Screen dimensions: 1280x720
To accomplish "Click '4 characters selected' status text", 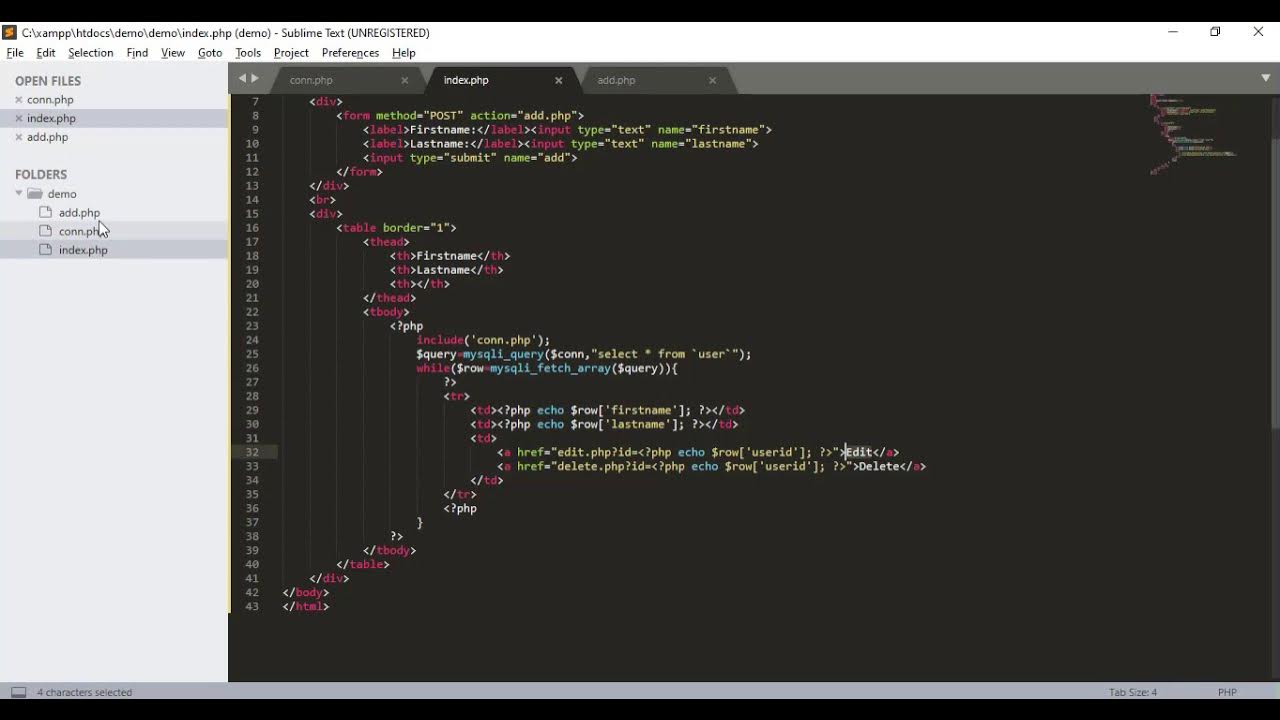I will pyautogui.click(x=84, y=692).
